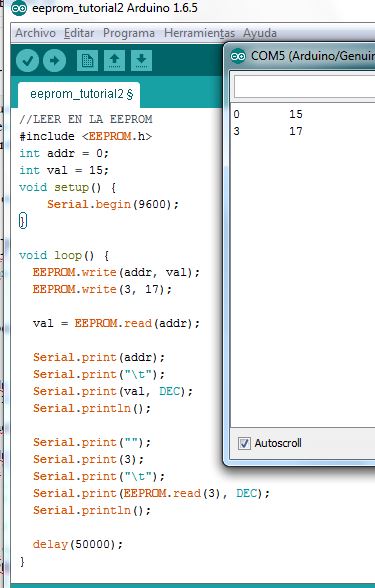Viewport: 375px width, 588px height.
Task: Click serial output value 15
Action: click(296, 114)
